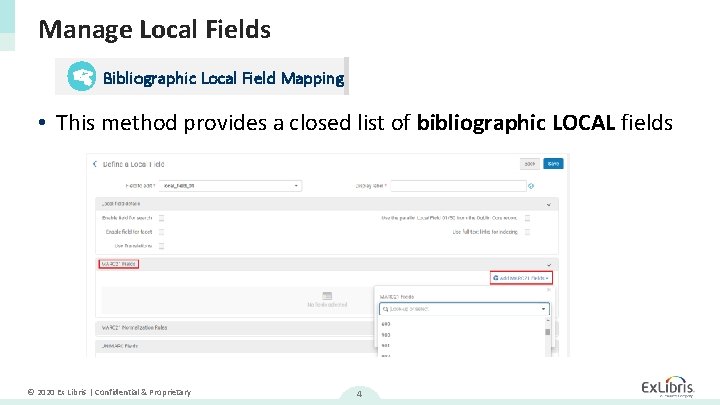Select 900 from the MARC21 fields list
Image resolution: width=720 pixels, height=405 pixels.
click(386, 335)
